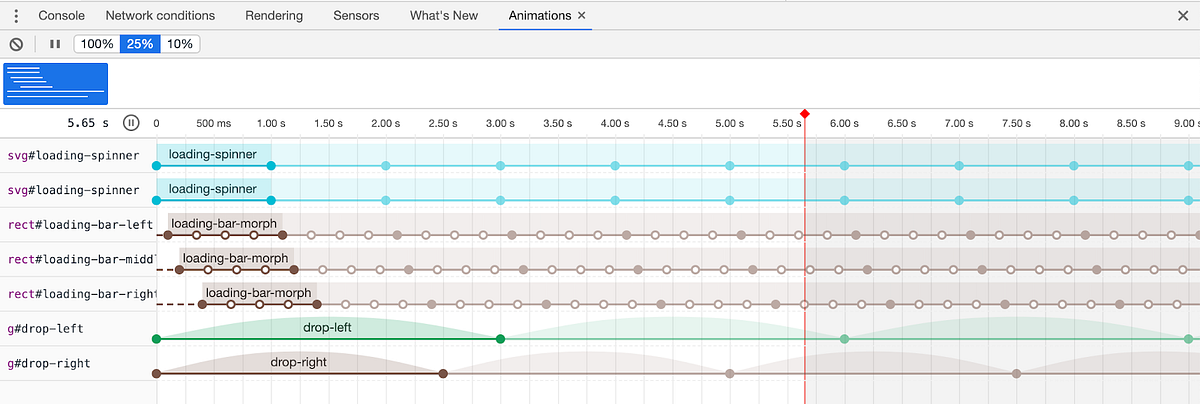Switch playback speed to 10%

coord(179,44)
